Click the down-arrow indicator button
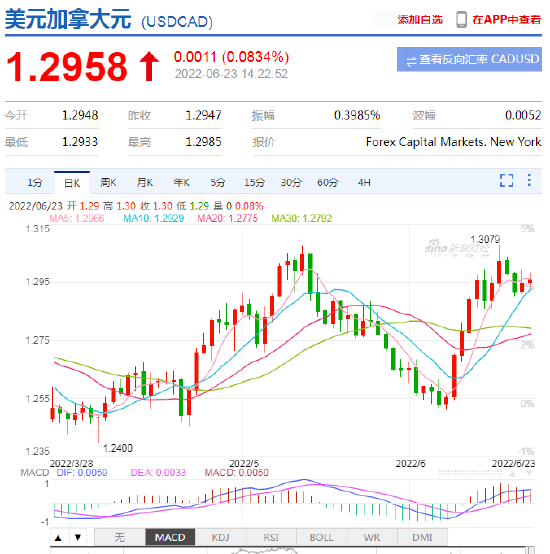This screenshot has height=554, width=550. [x=78, y=538]
